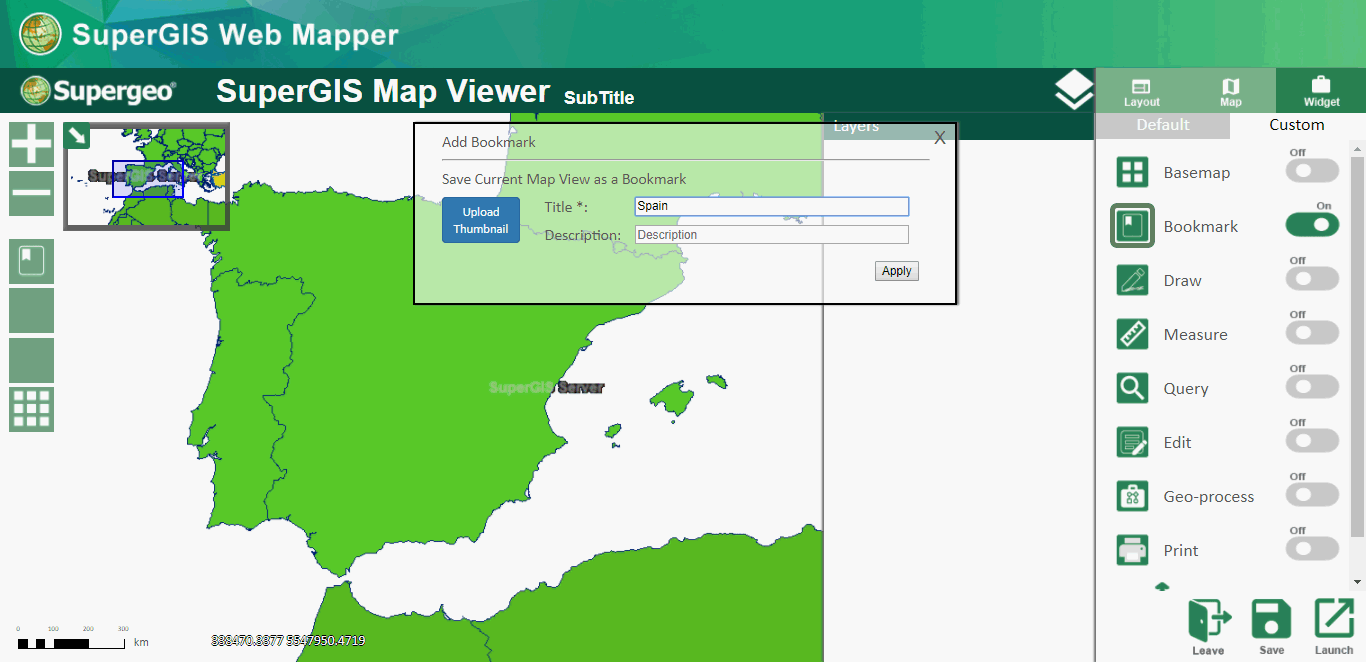Viewport: 1366px width, 662px height.
Task: Save the map with floppy icon
Action: tap(1272, 627)
